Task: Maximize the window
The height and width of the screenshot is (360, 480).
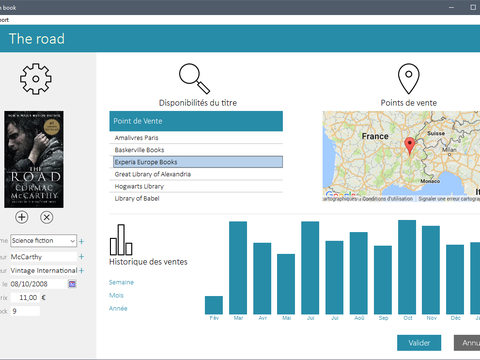Action: pos(473,7)
